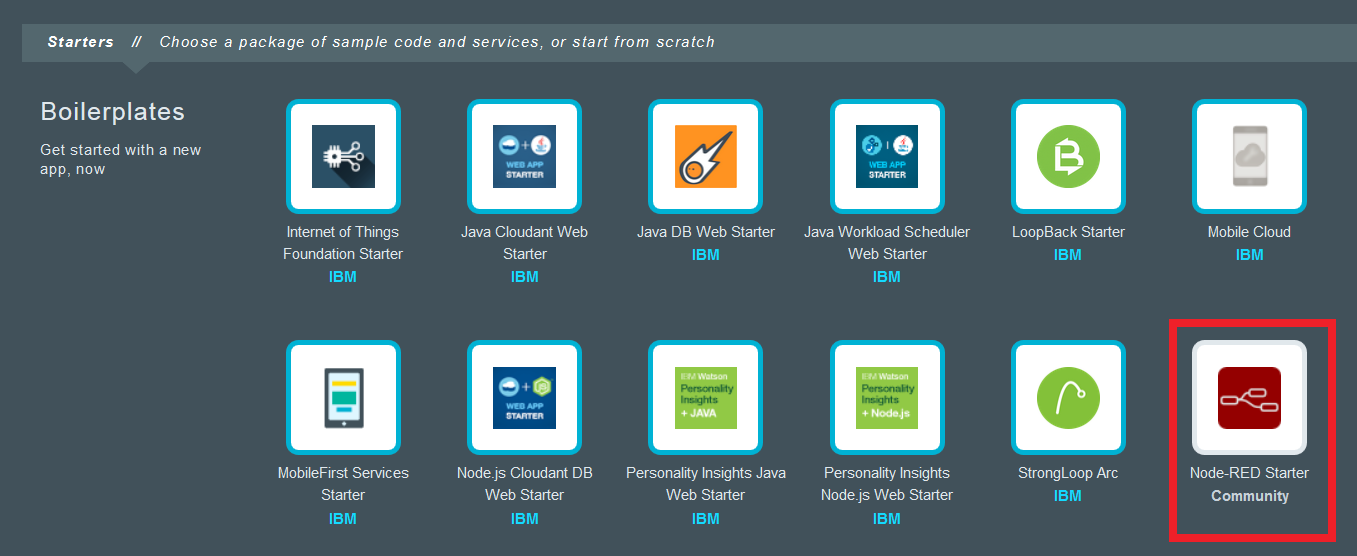The image size is (1357, 556).
Task: Click the "Java DB Web Starter" label
Action: pos(706,232)
